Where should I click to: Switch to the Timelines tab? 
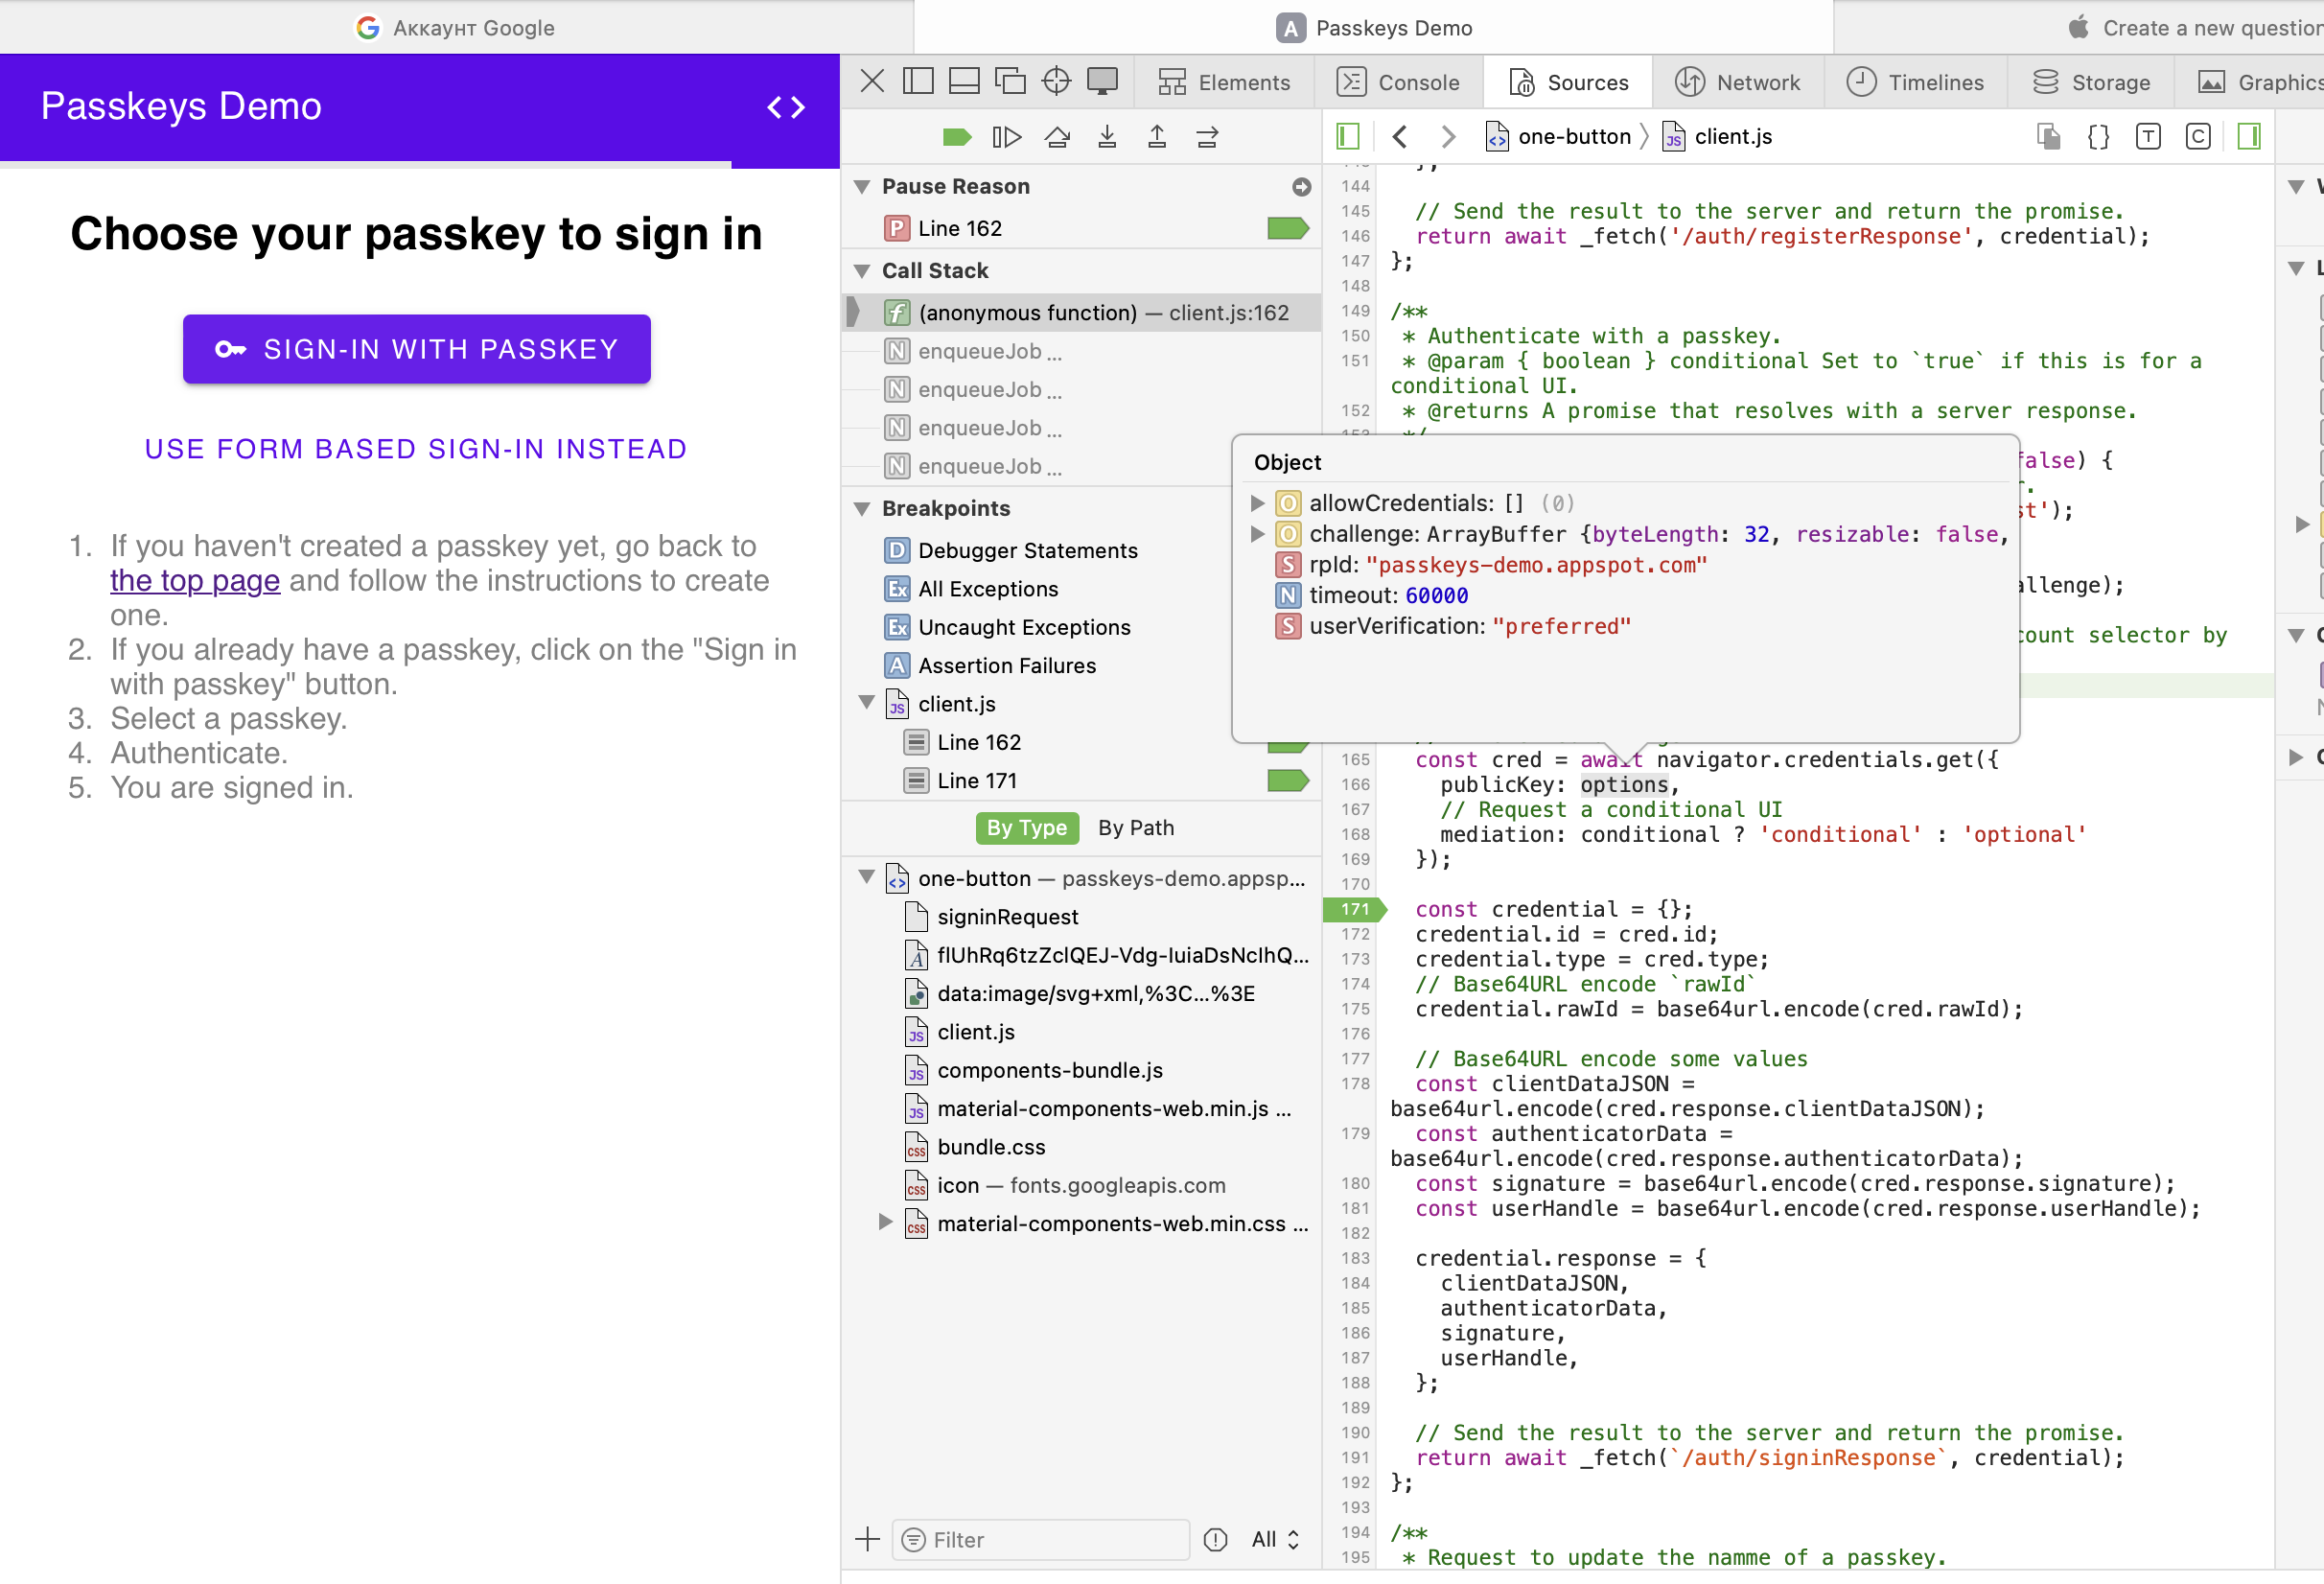point(1916,82)
